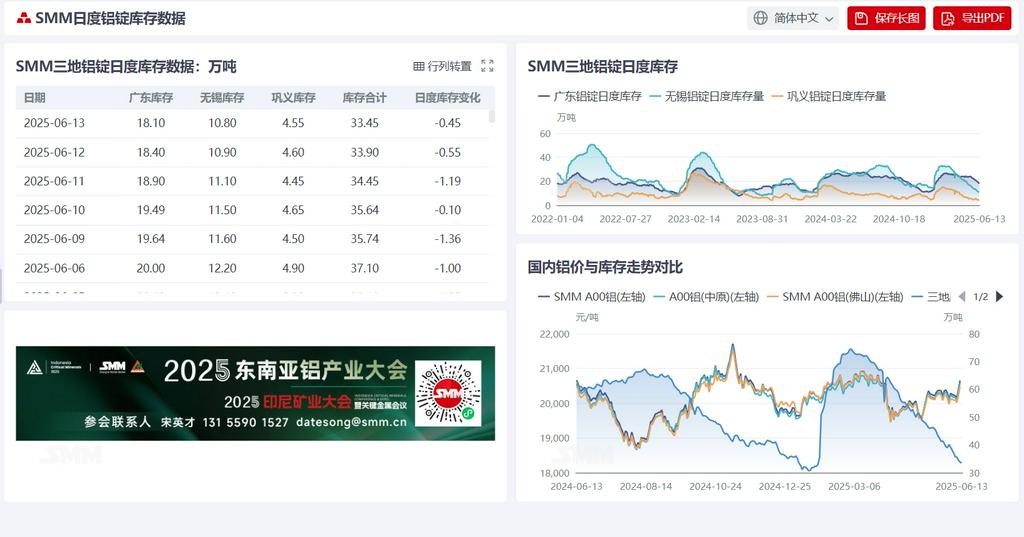This screenshot has width=1024, height=537.
Task: Click the SMM red logo icon
Action: coord(24,18)
